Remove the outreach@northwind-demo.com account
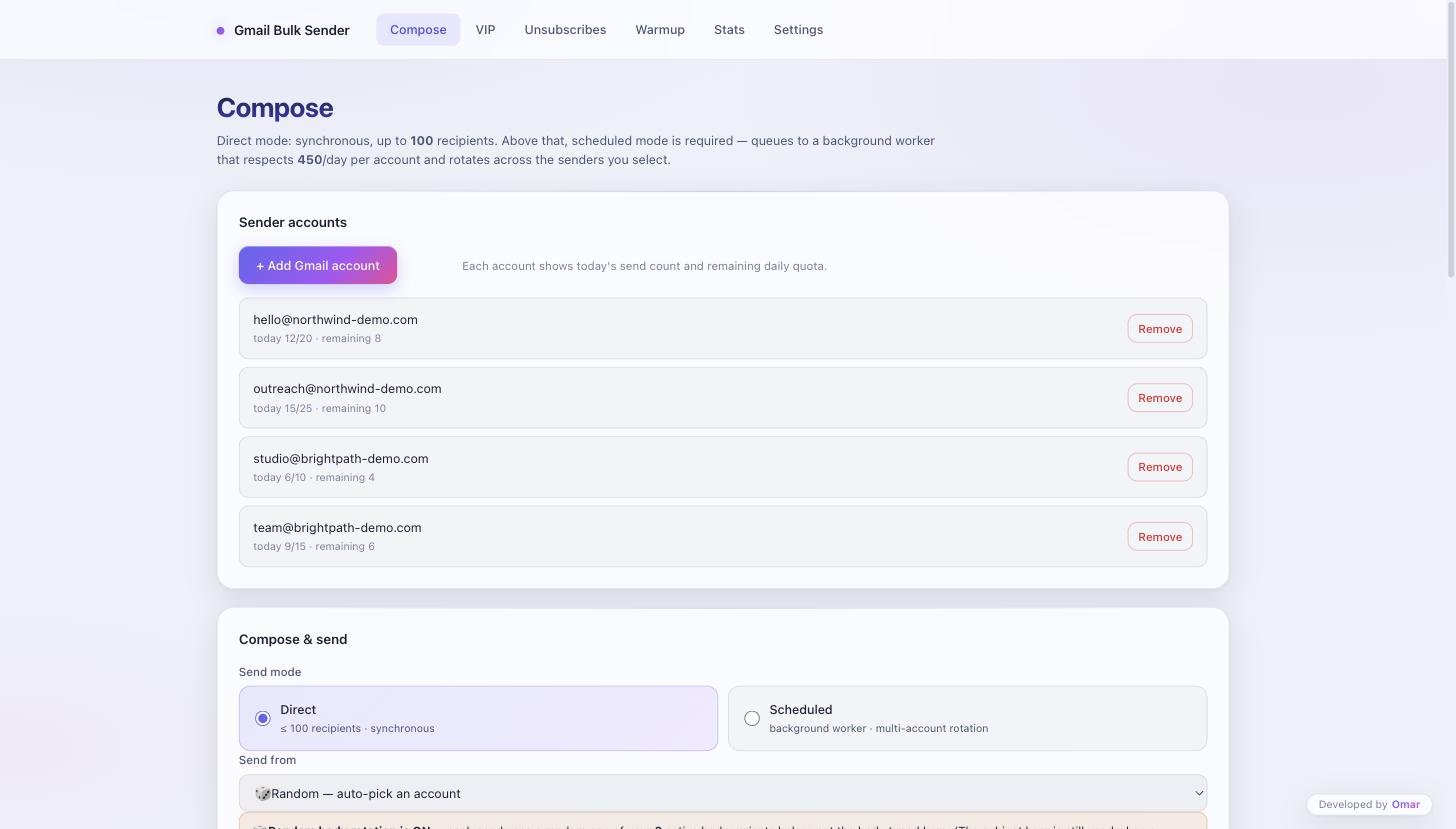Image resolution: width=1456 pixels, height=829 pixels. click(x=1160, y=398)
